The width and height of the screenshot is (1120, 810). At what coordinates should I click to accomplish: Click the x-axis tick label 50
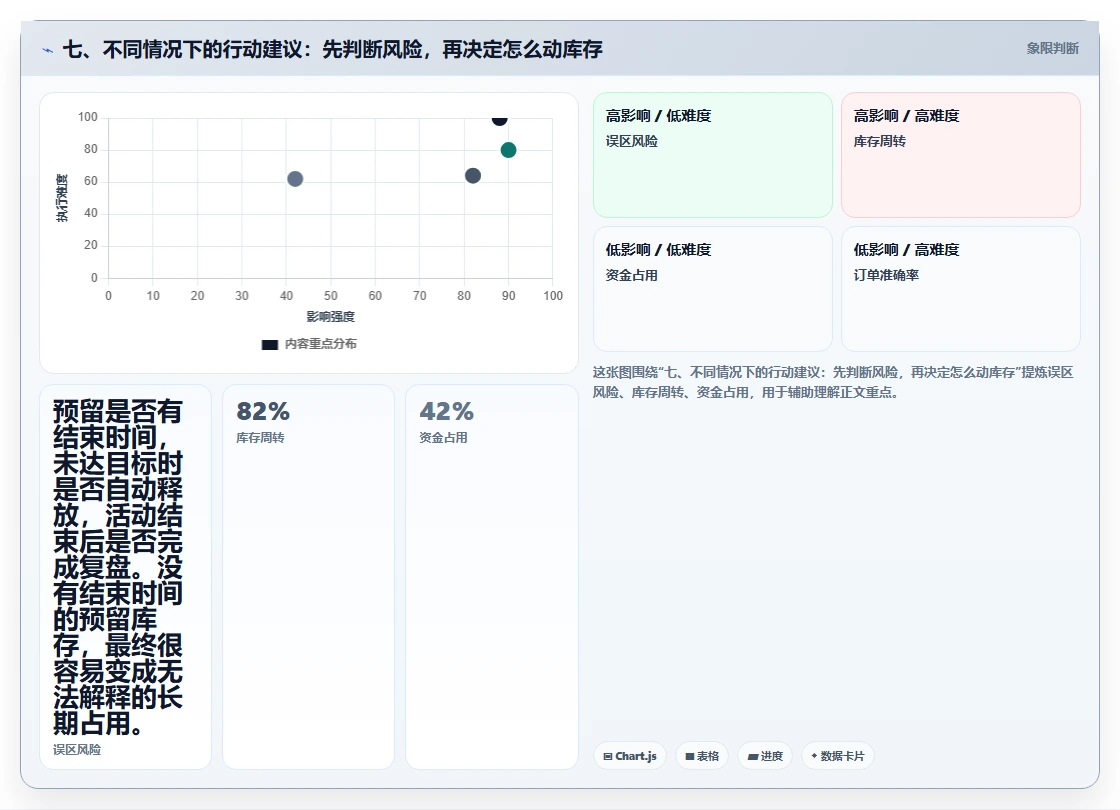coord(331,296)
